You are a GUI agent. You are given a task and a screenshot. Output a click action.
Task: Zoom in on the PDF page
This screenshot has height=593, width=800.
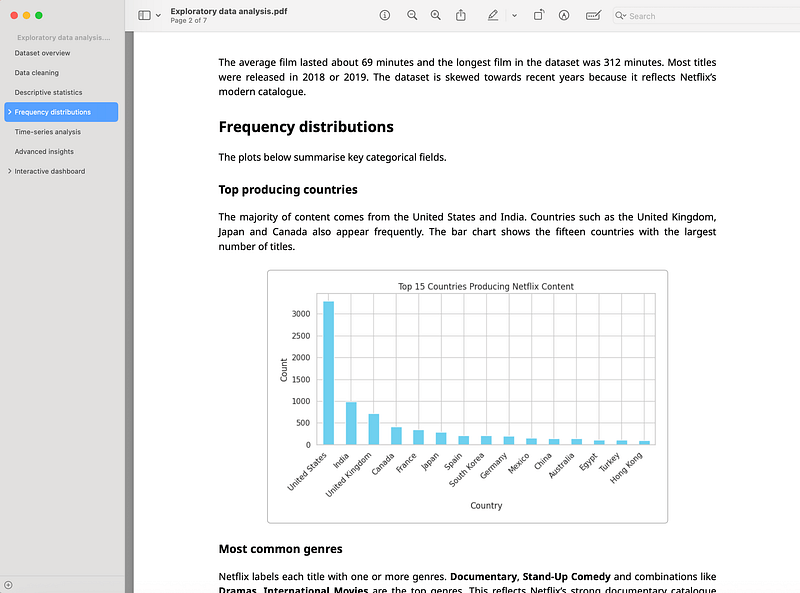click(435, 15)
